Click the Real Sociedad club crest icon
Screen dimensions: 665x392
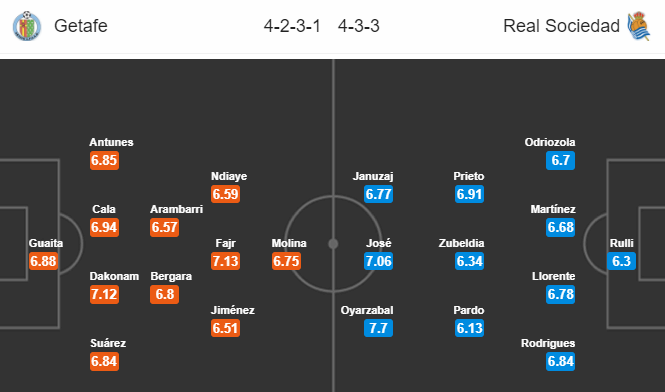tap(639, 26)
